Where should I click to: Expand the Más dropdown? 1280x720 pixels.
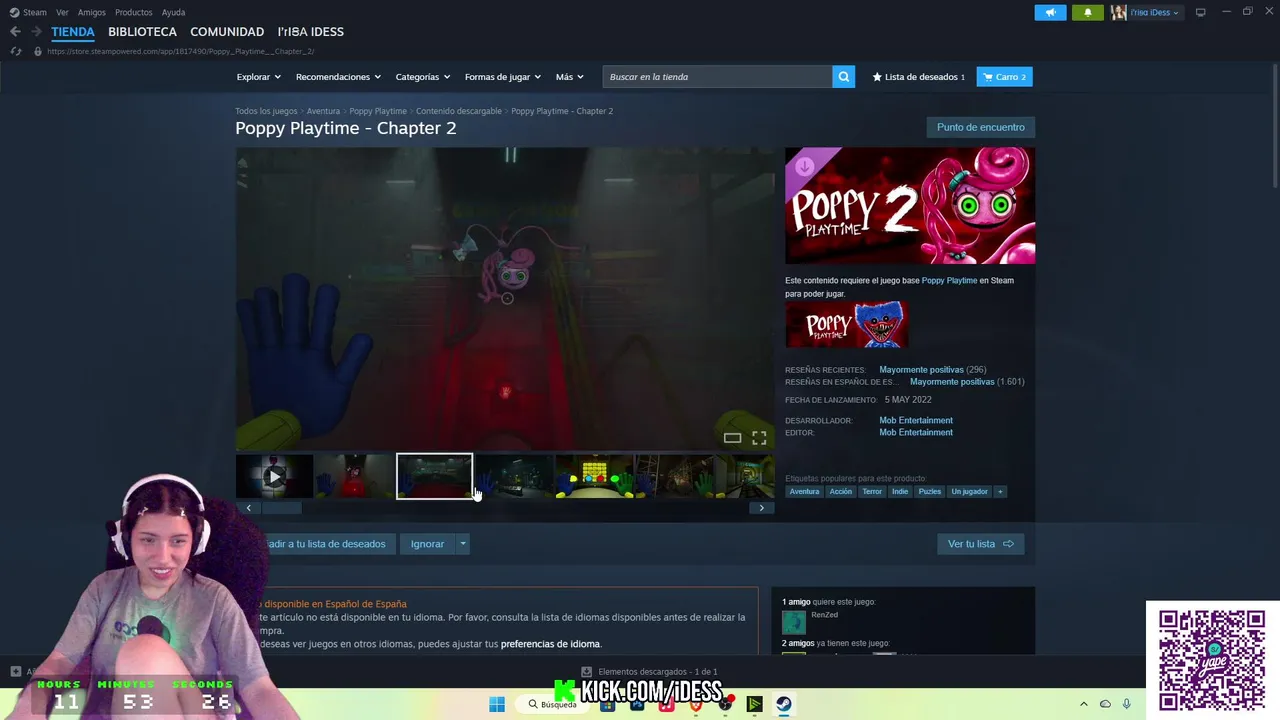569,77
